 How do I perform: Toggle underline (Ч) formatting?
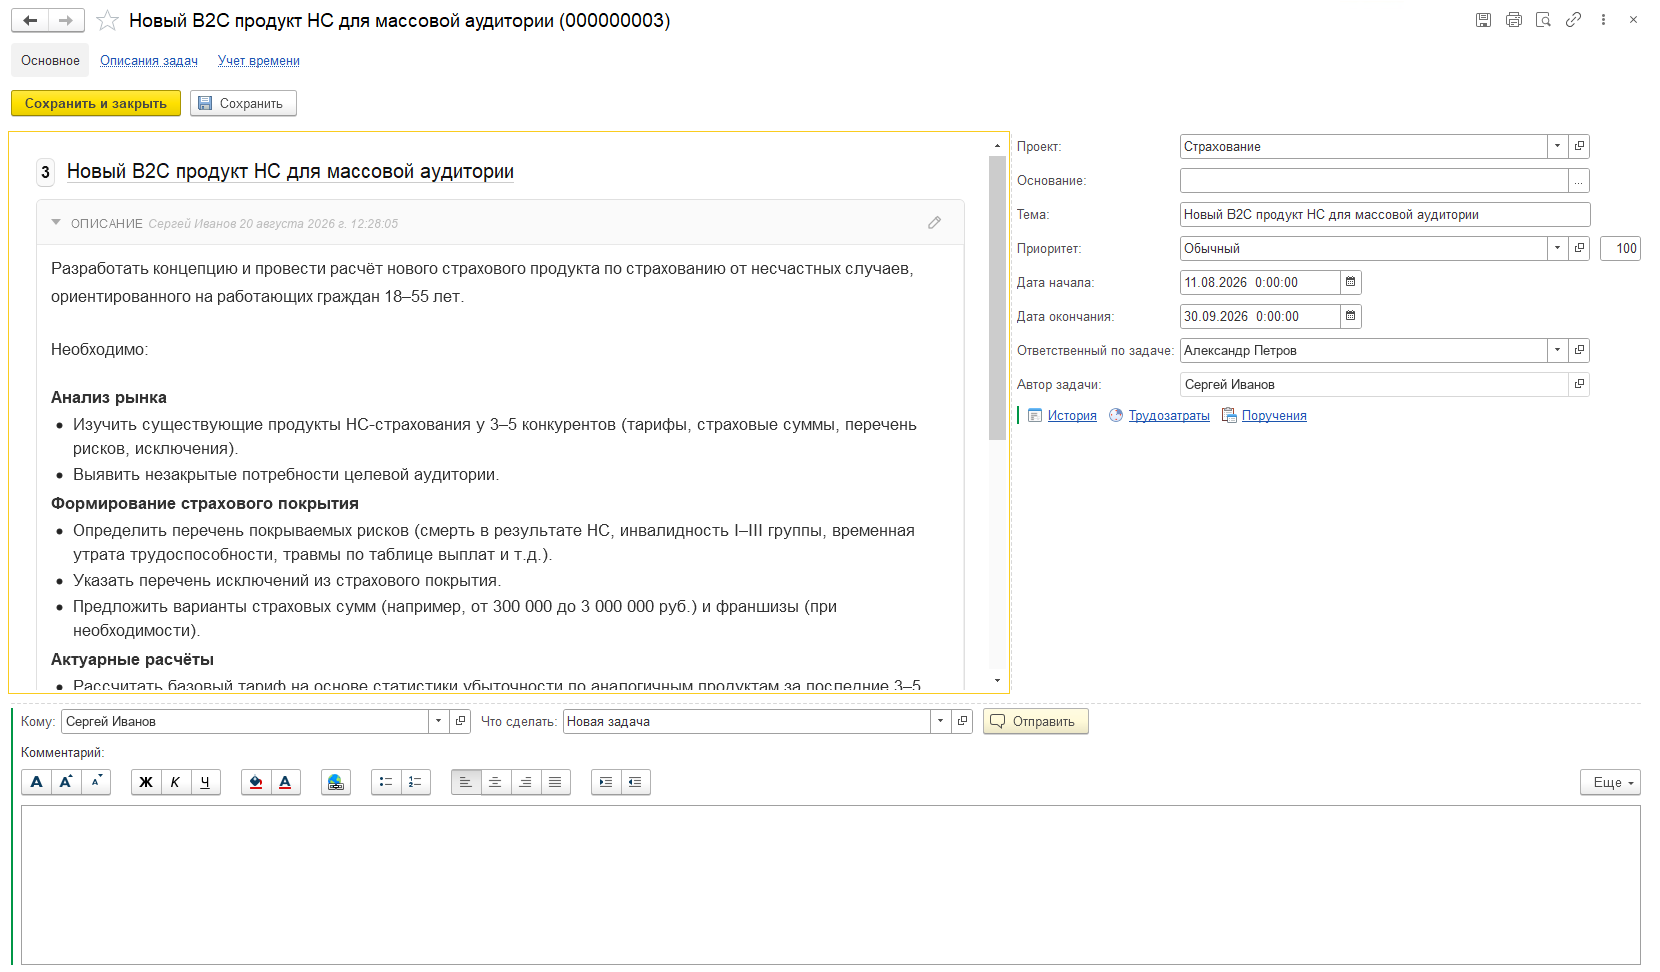206,782
